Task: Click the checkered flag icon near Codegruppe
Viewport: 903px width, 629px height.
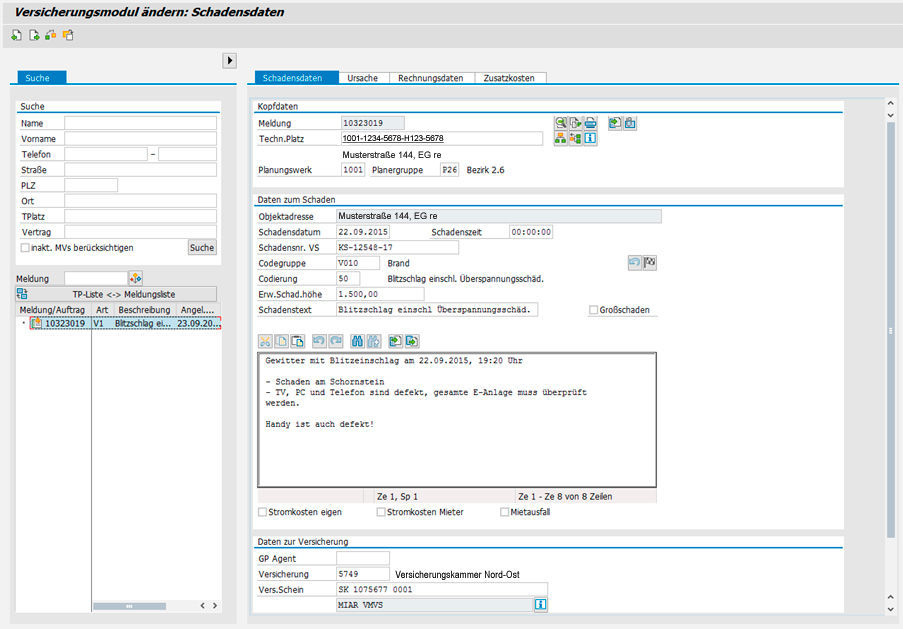Action: 650,263
